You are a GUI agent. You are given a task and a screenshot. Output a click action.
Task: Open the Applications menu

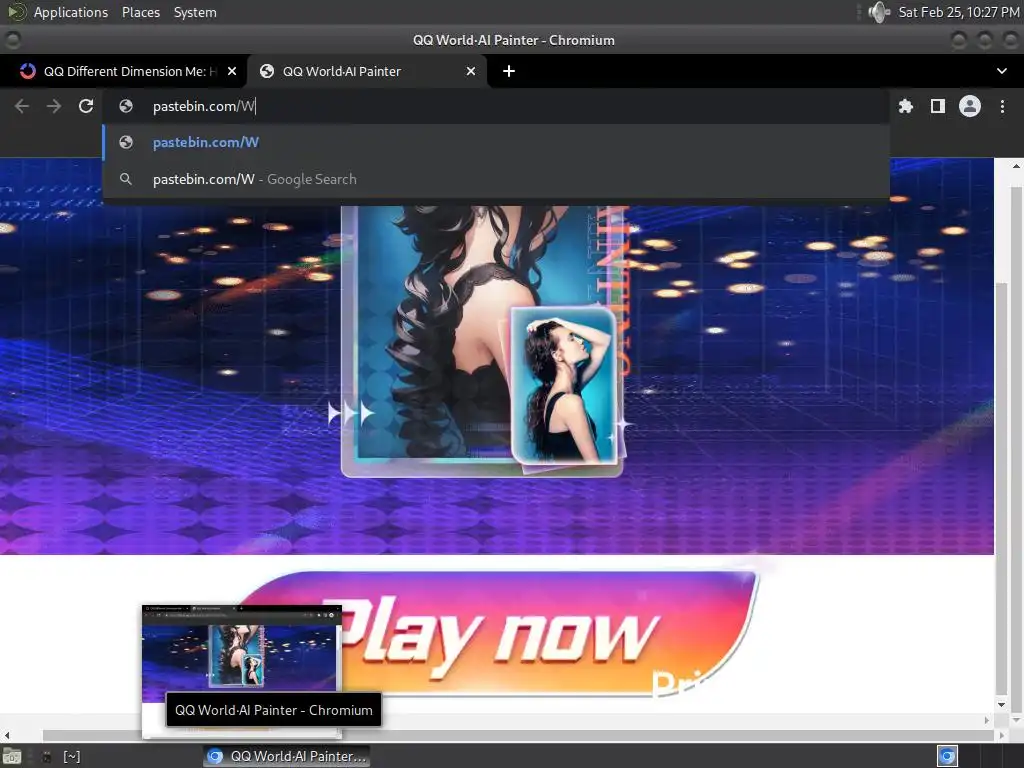coord(71,12)
